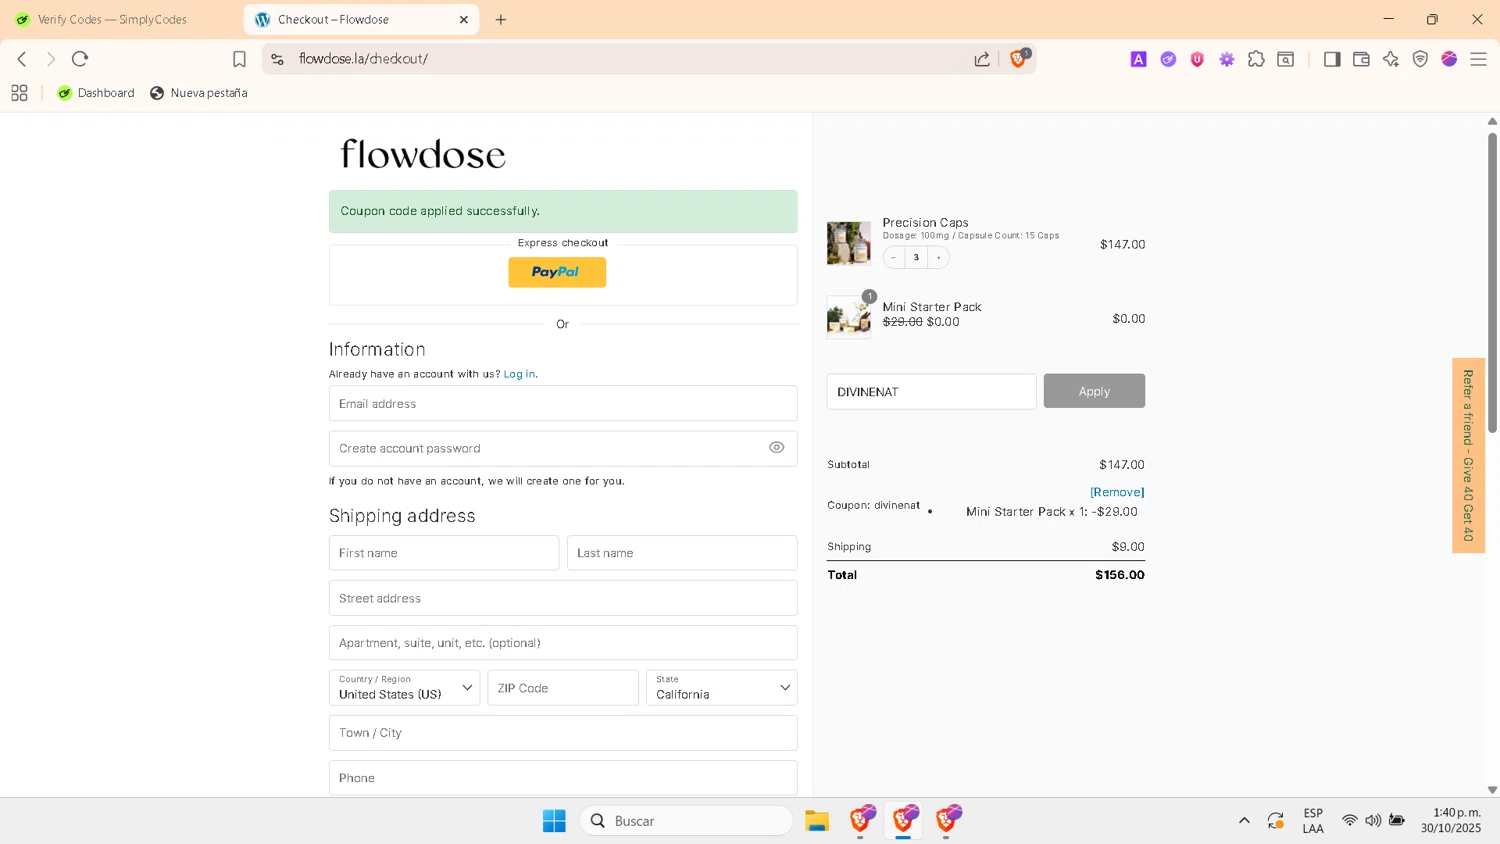Focus the Phone field
This screenshot has height=844, width=1500.
coord(563,778)
